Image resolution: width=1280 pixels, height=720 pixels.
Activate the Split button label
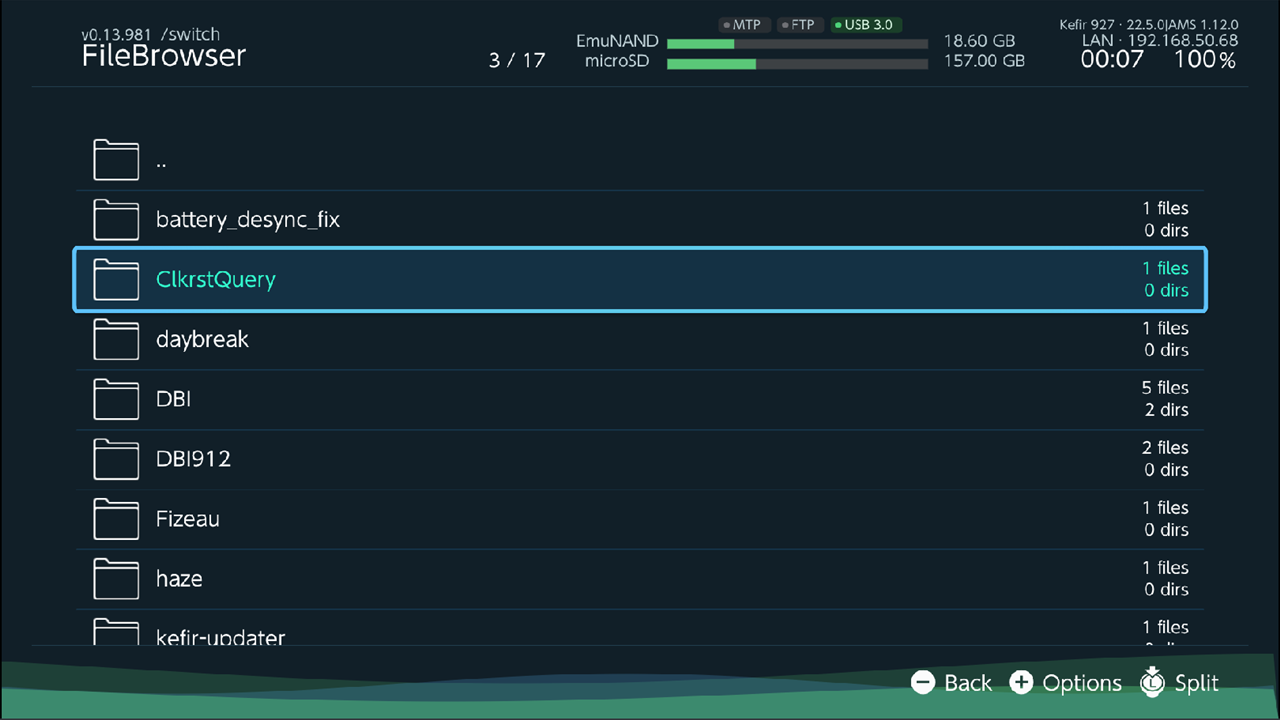(x=1197, y=684)
